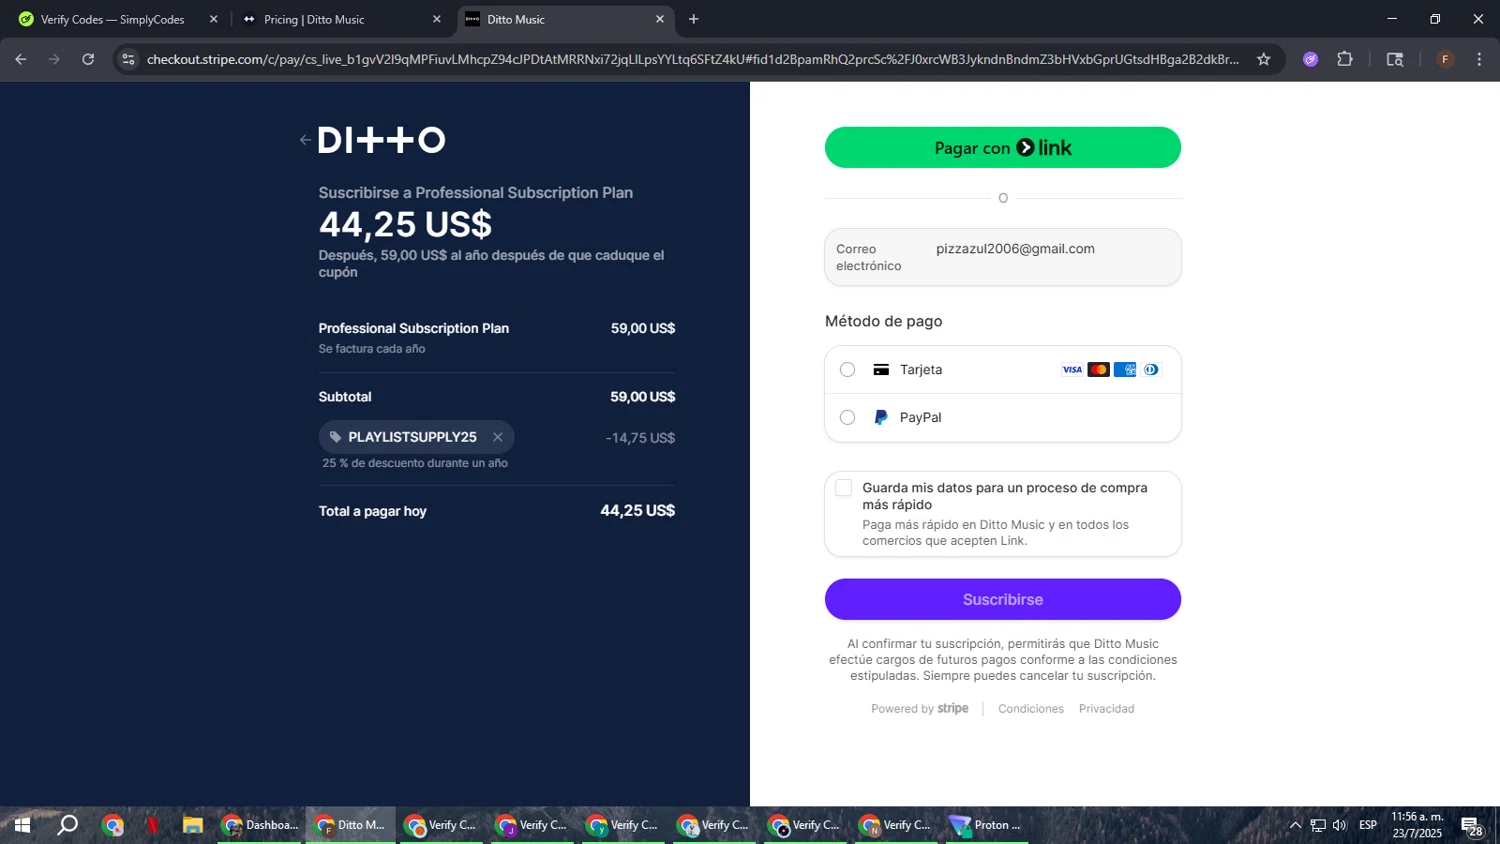Viewport: 1500px width, 844px height.
Task: View site information icon in address bar
Action: click(x=128, y=59)
